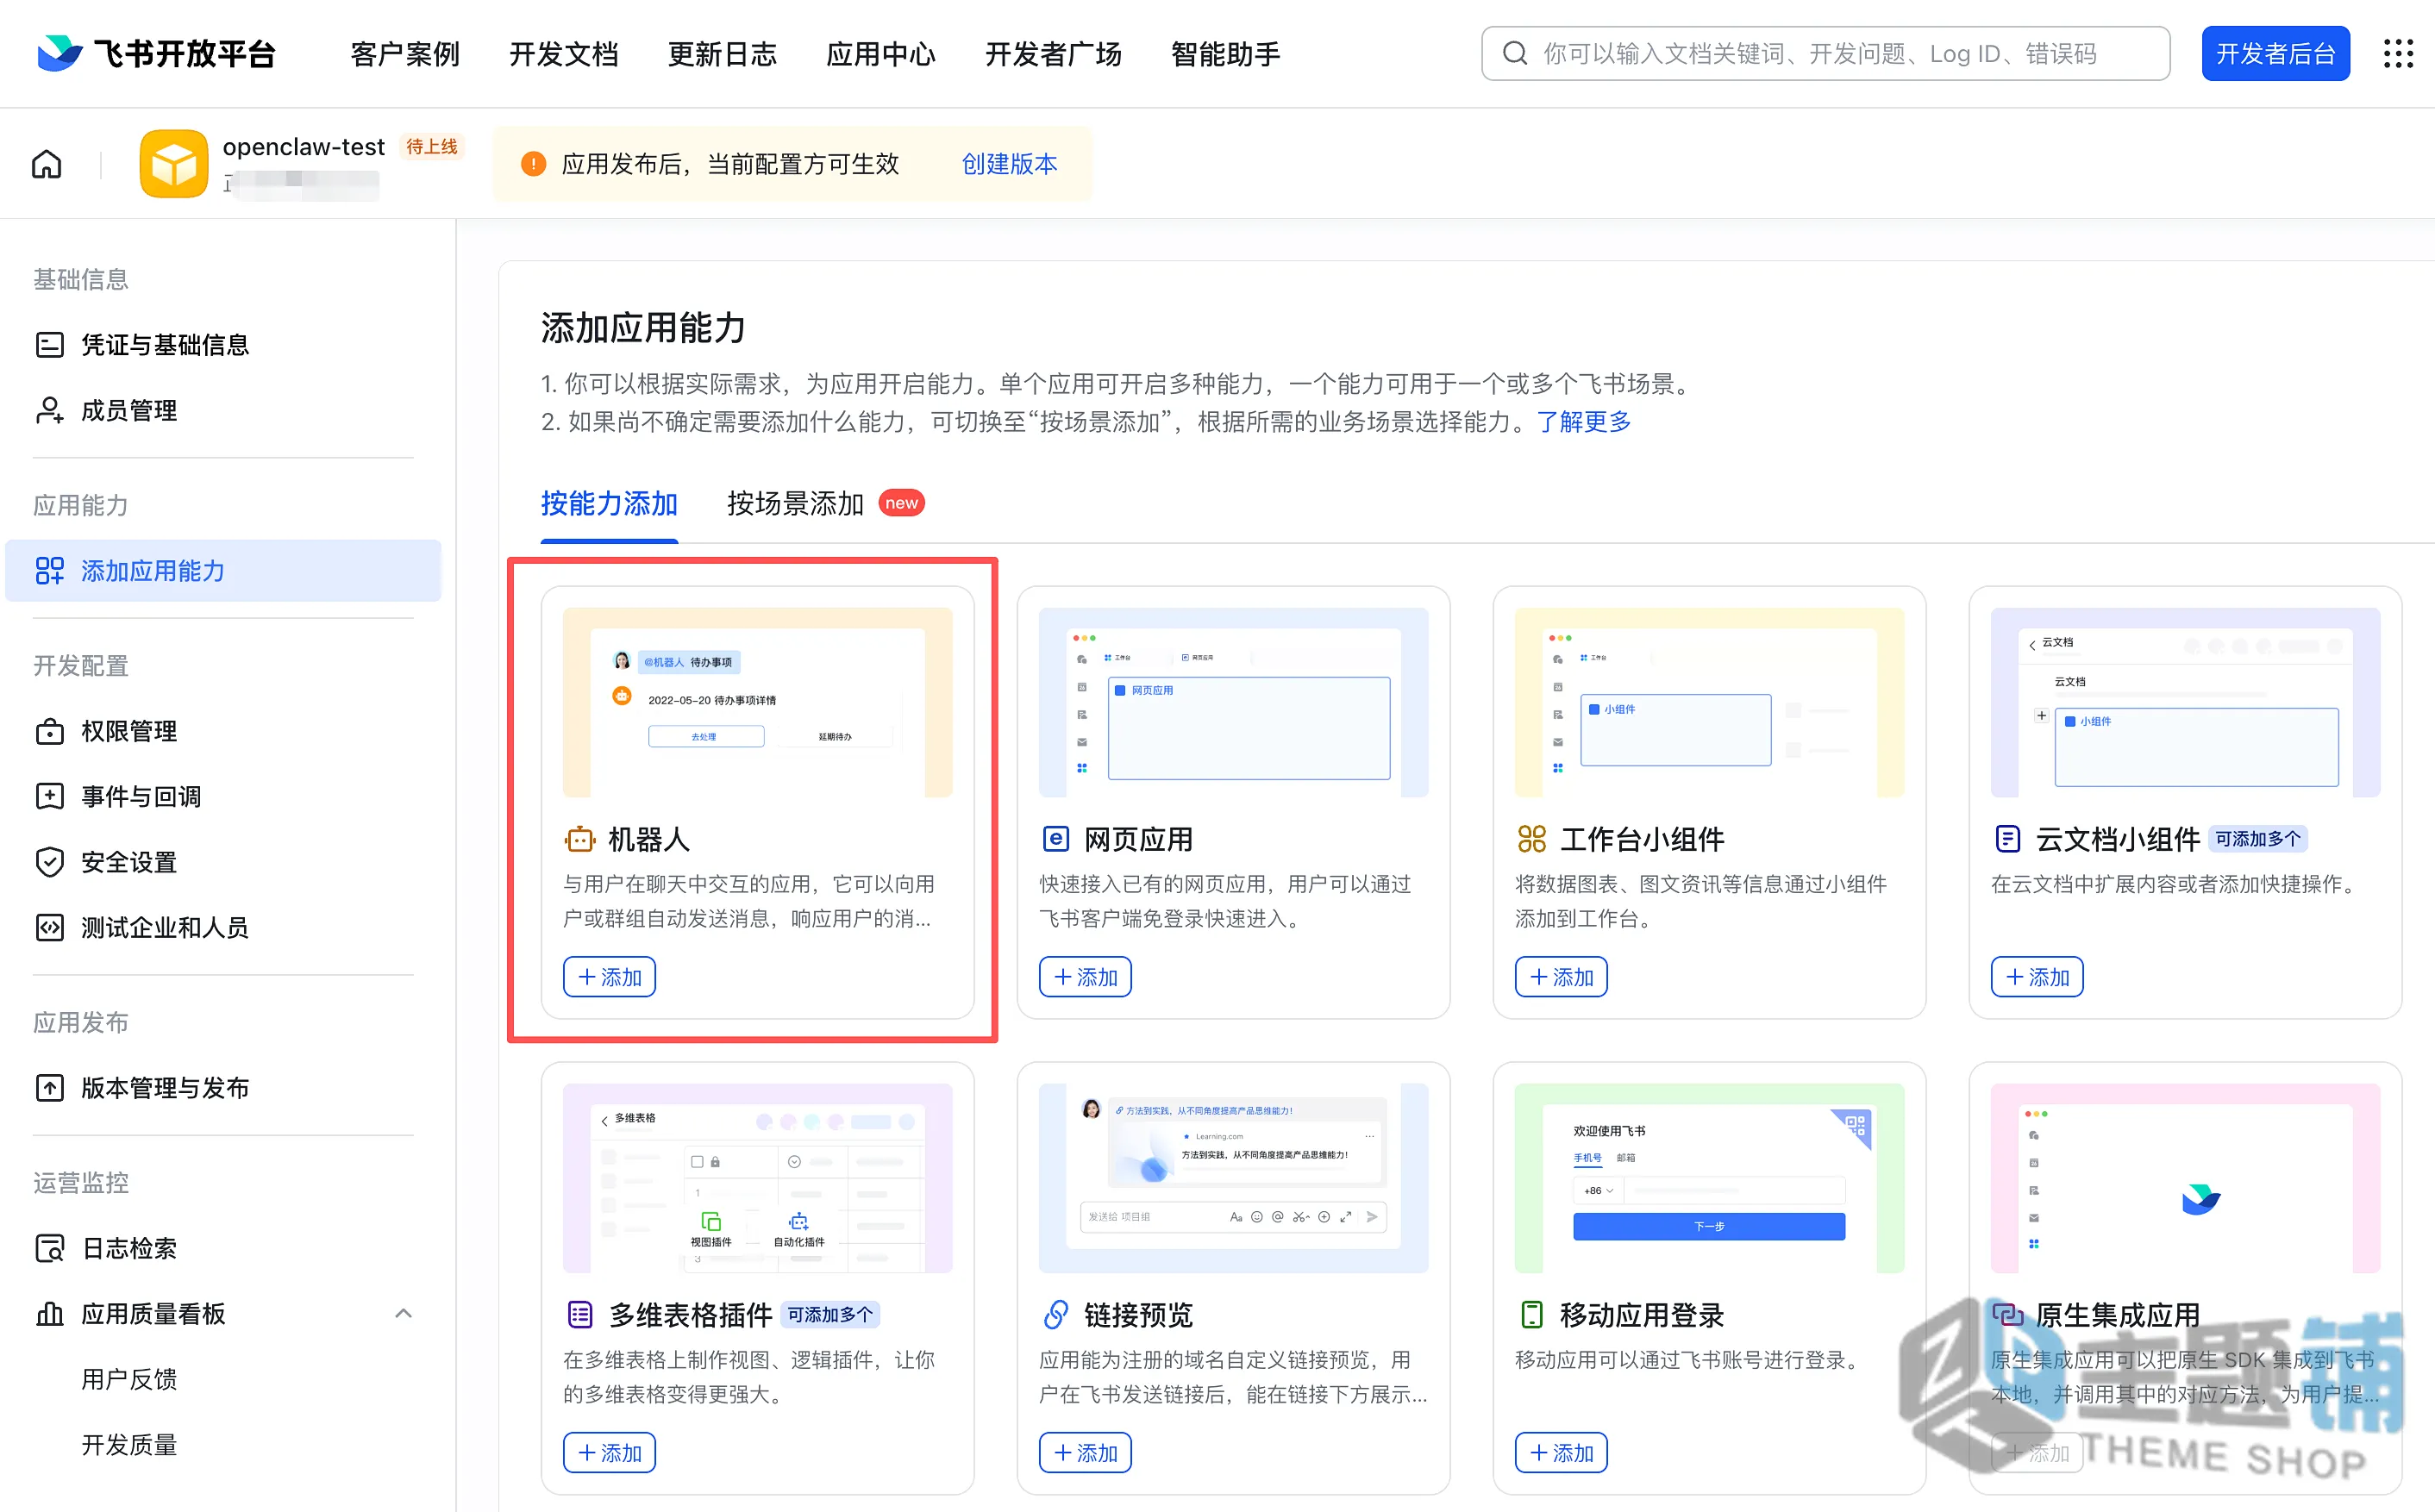
Task: Add the 云文档小组件 capability
Action: (x=2037, y=977)
